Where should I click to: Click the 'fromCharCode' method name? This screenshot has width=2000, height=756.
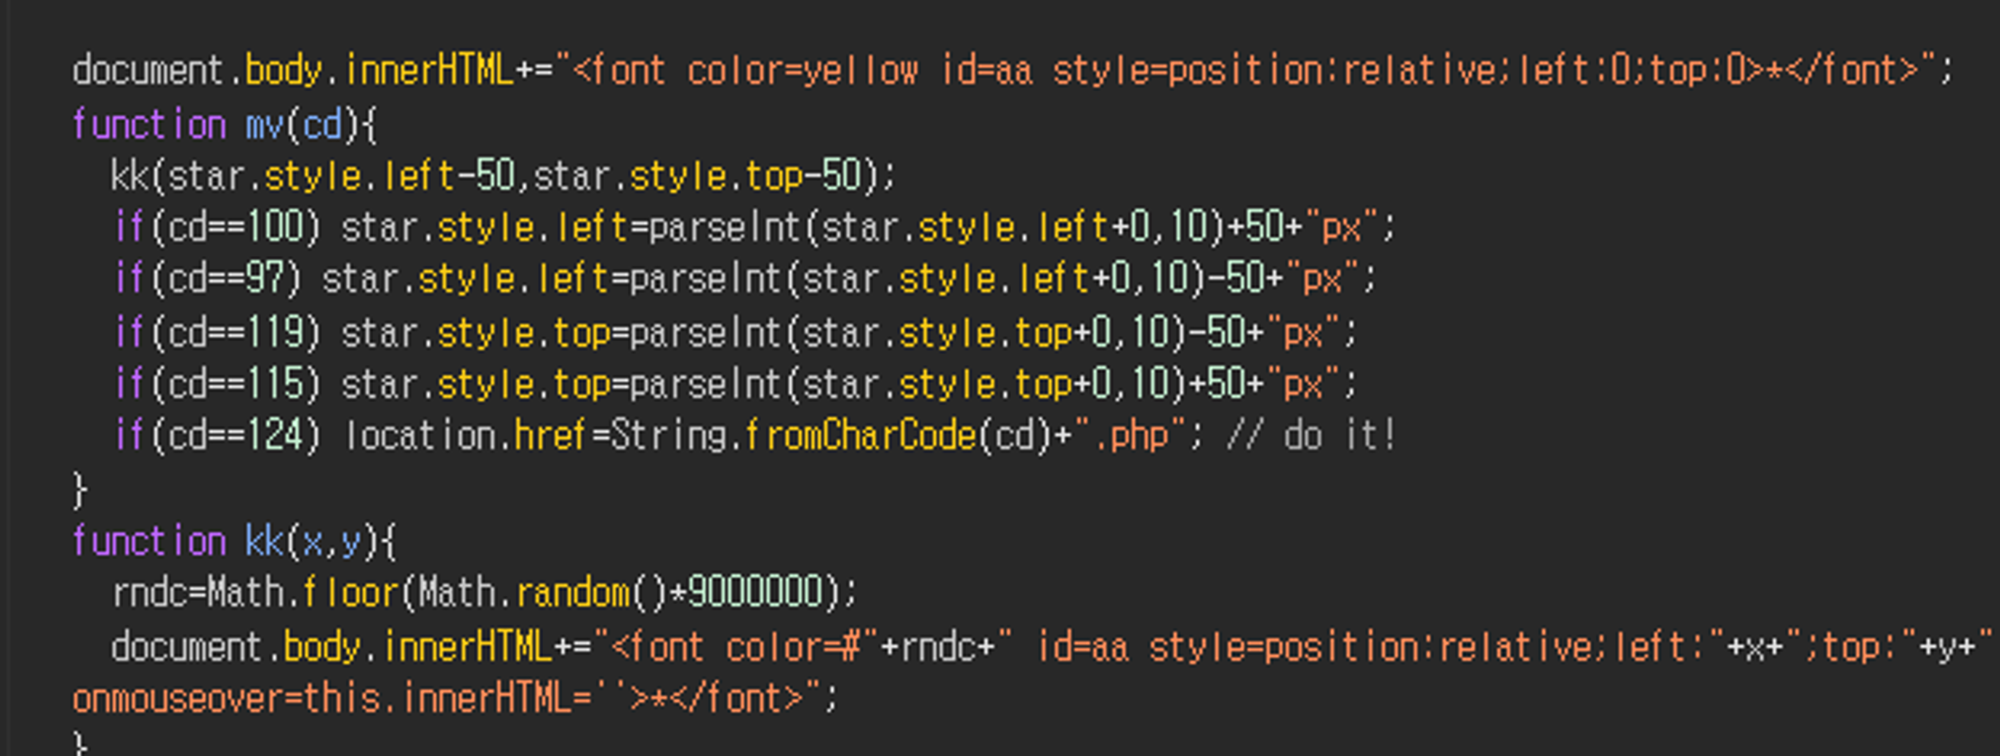[860, 435]
